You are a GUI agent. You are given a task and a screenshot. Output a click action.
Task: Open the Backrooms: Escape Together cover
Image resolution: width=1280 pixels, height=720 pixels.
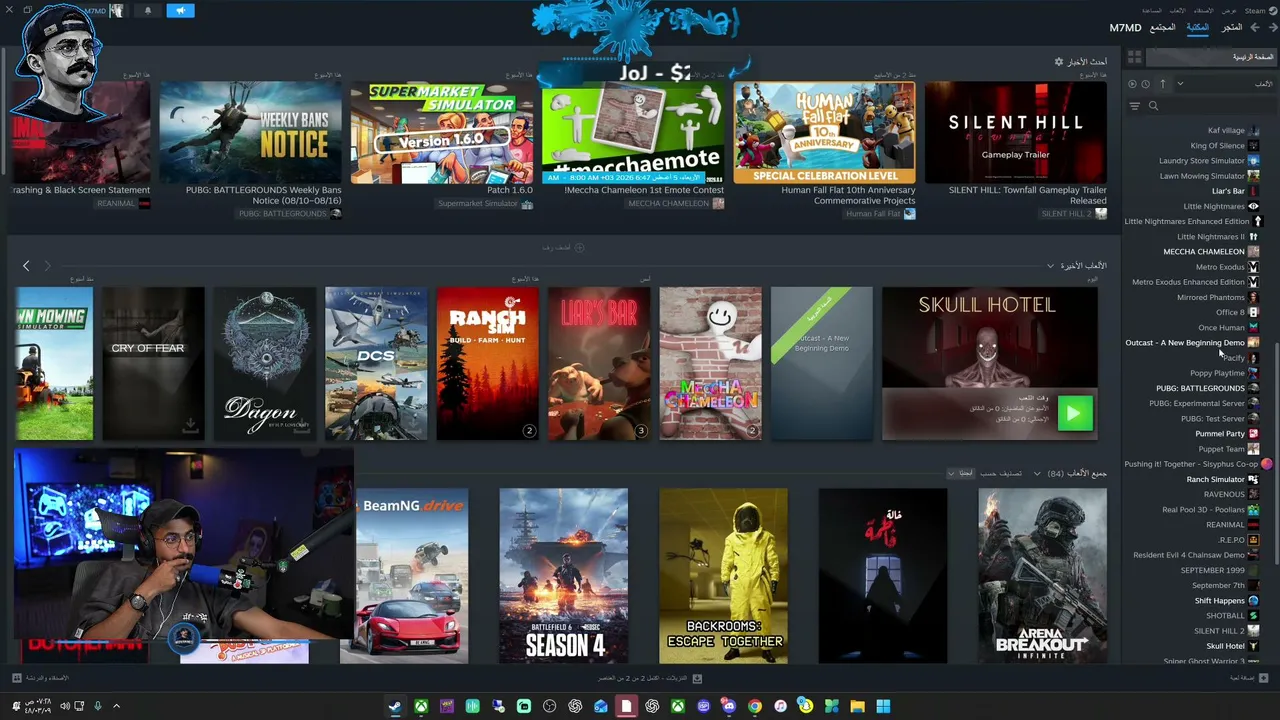(x=723, y=575)
